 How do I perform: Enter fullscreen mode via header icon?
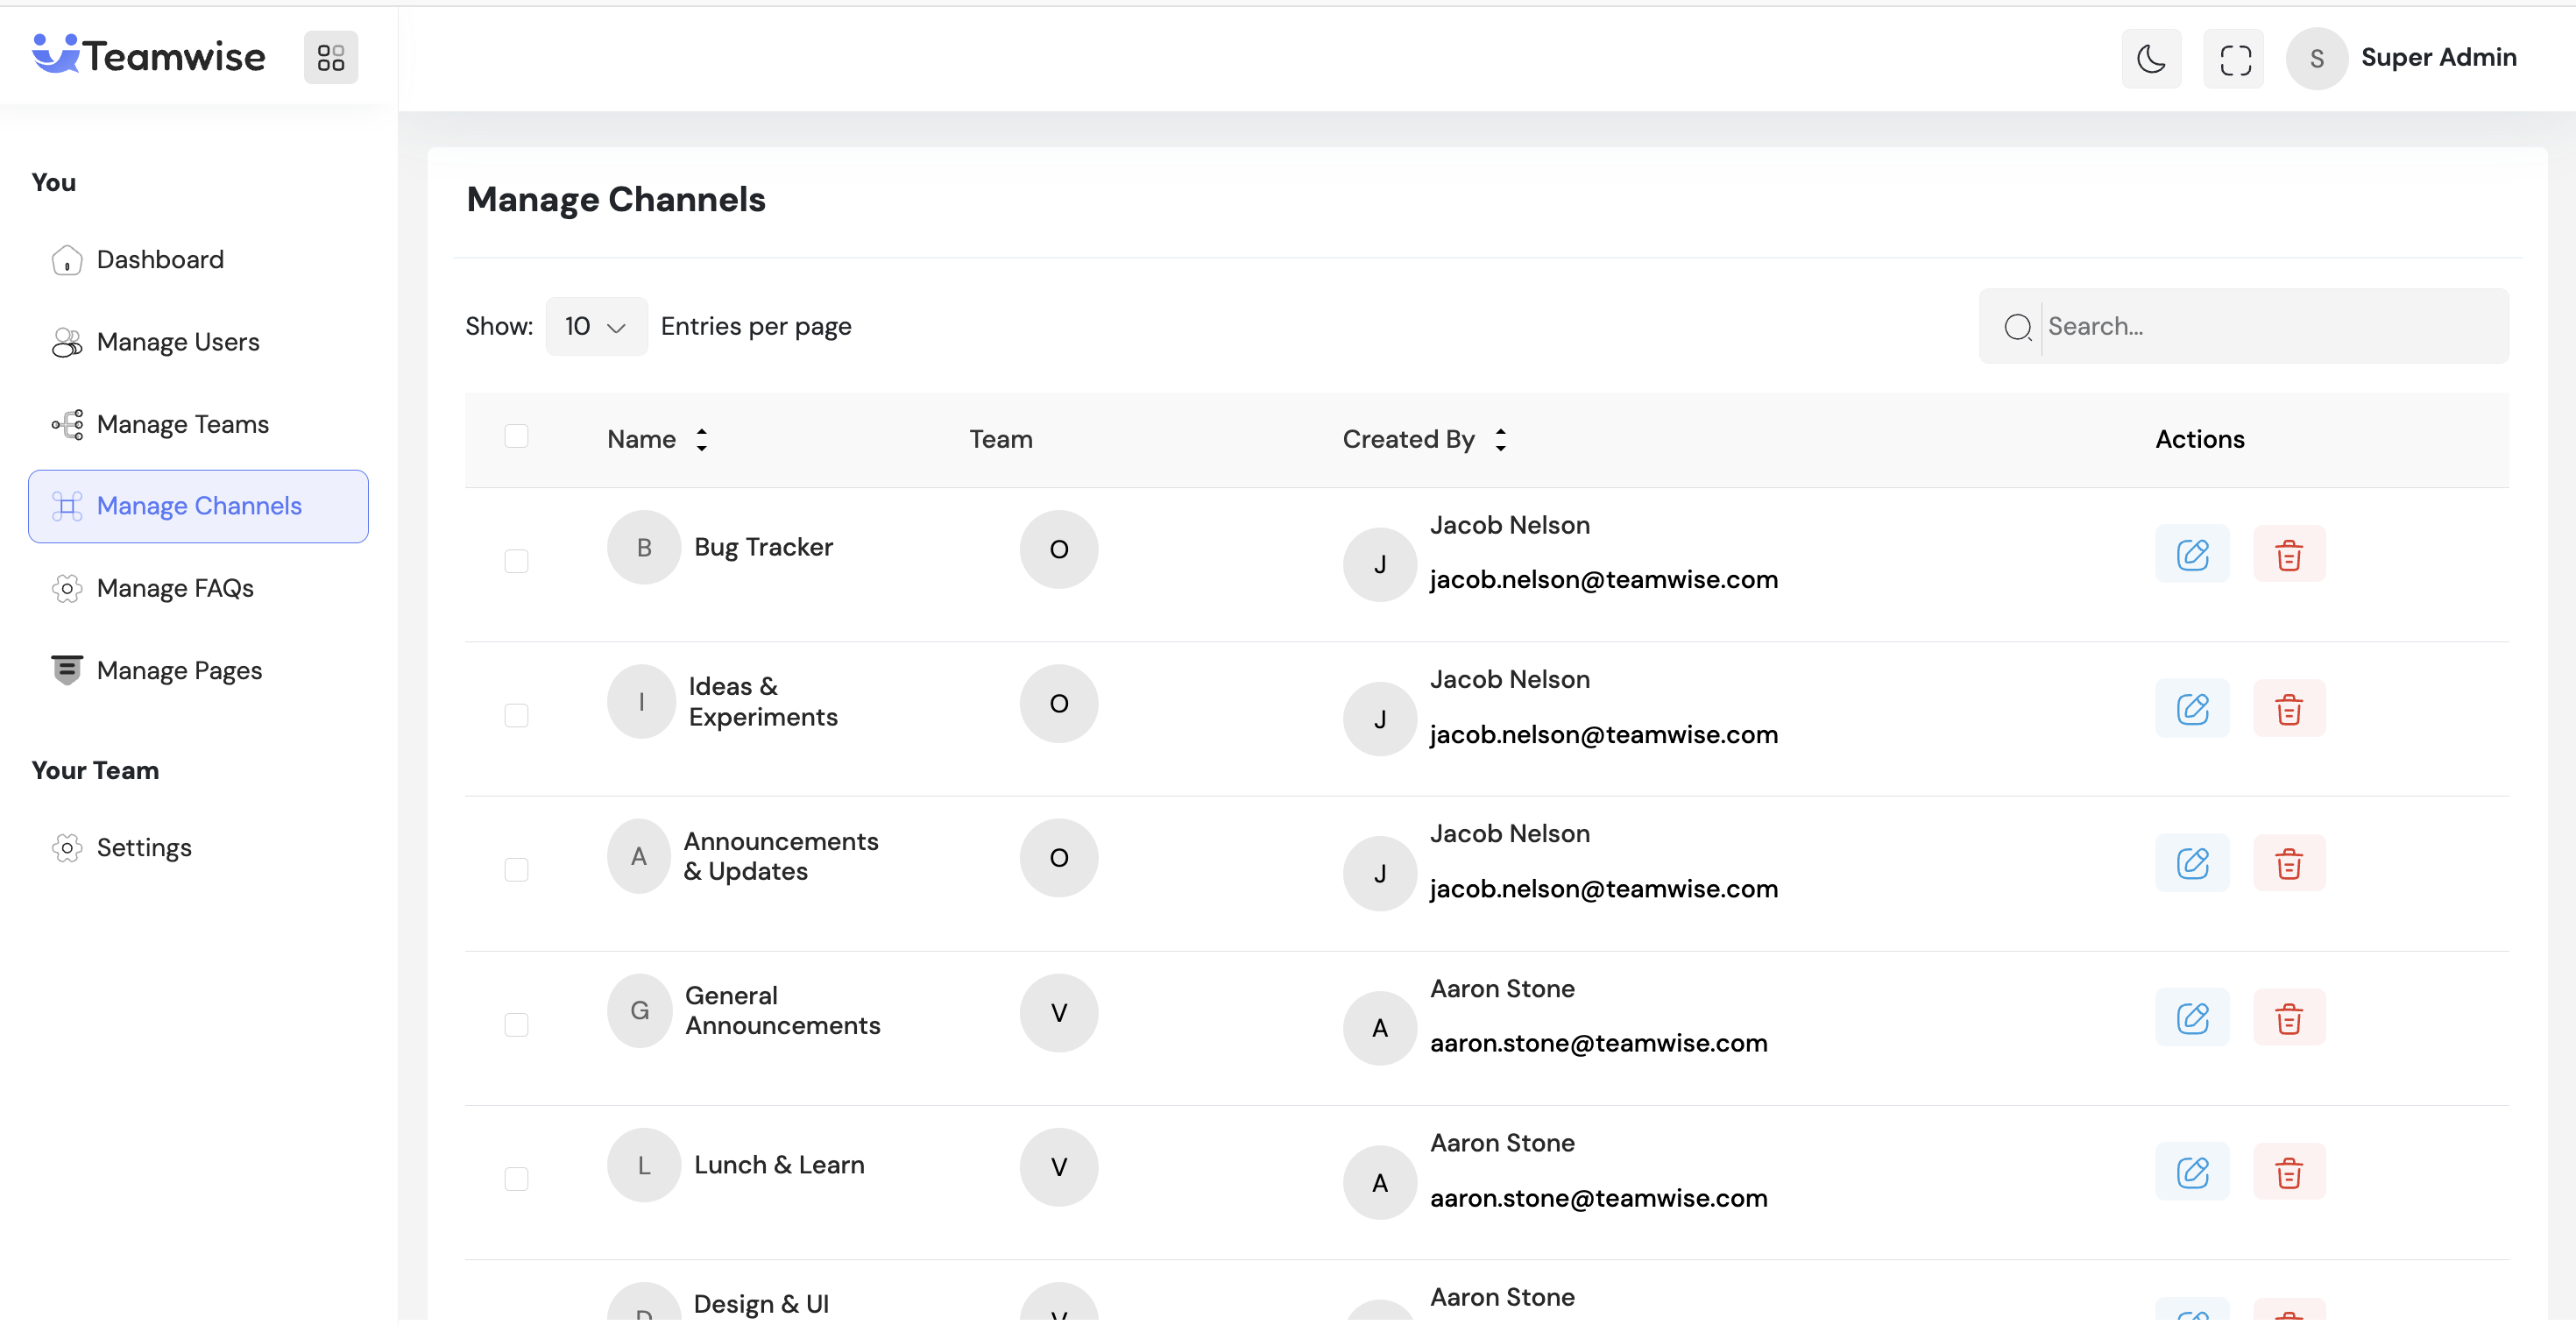2234,58
